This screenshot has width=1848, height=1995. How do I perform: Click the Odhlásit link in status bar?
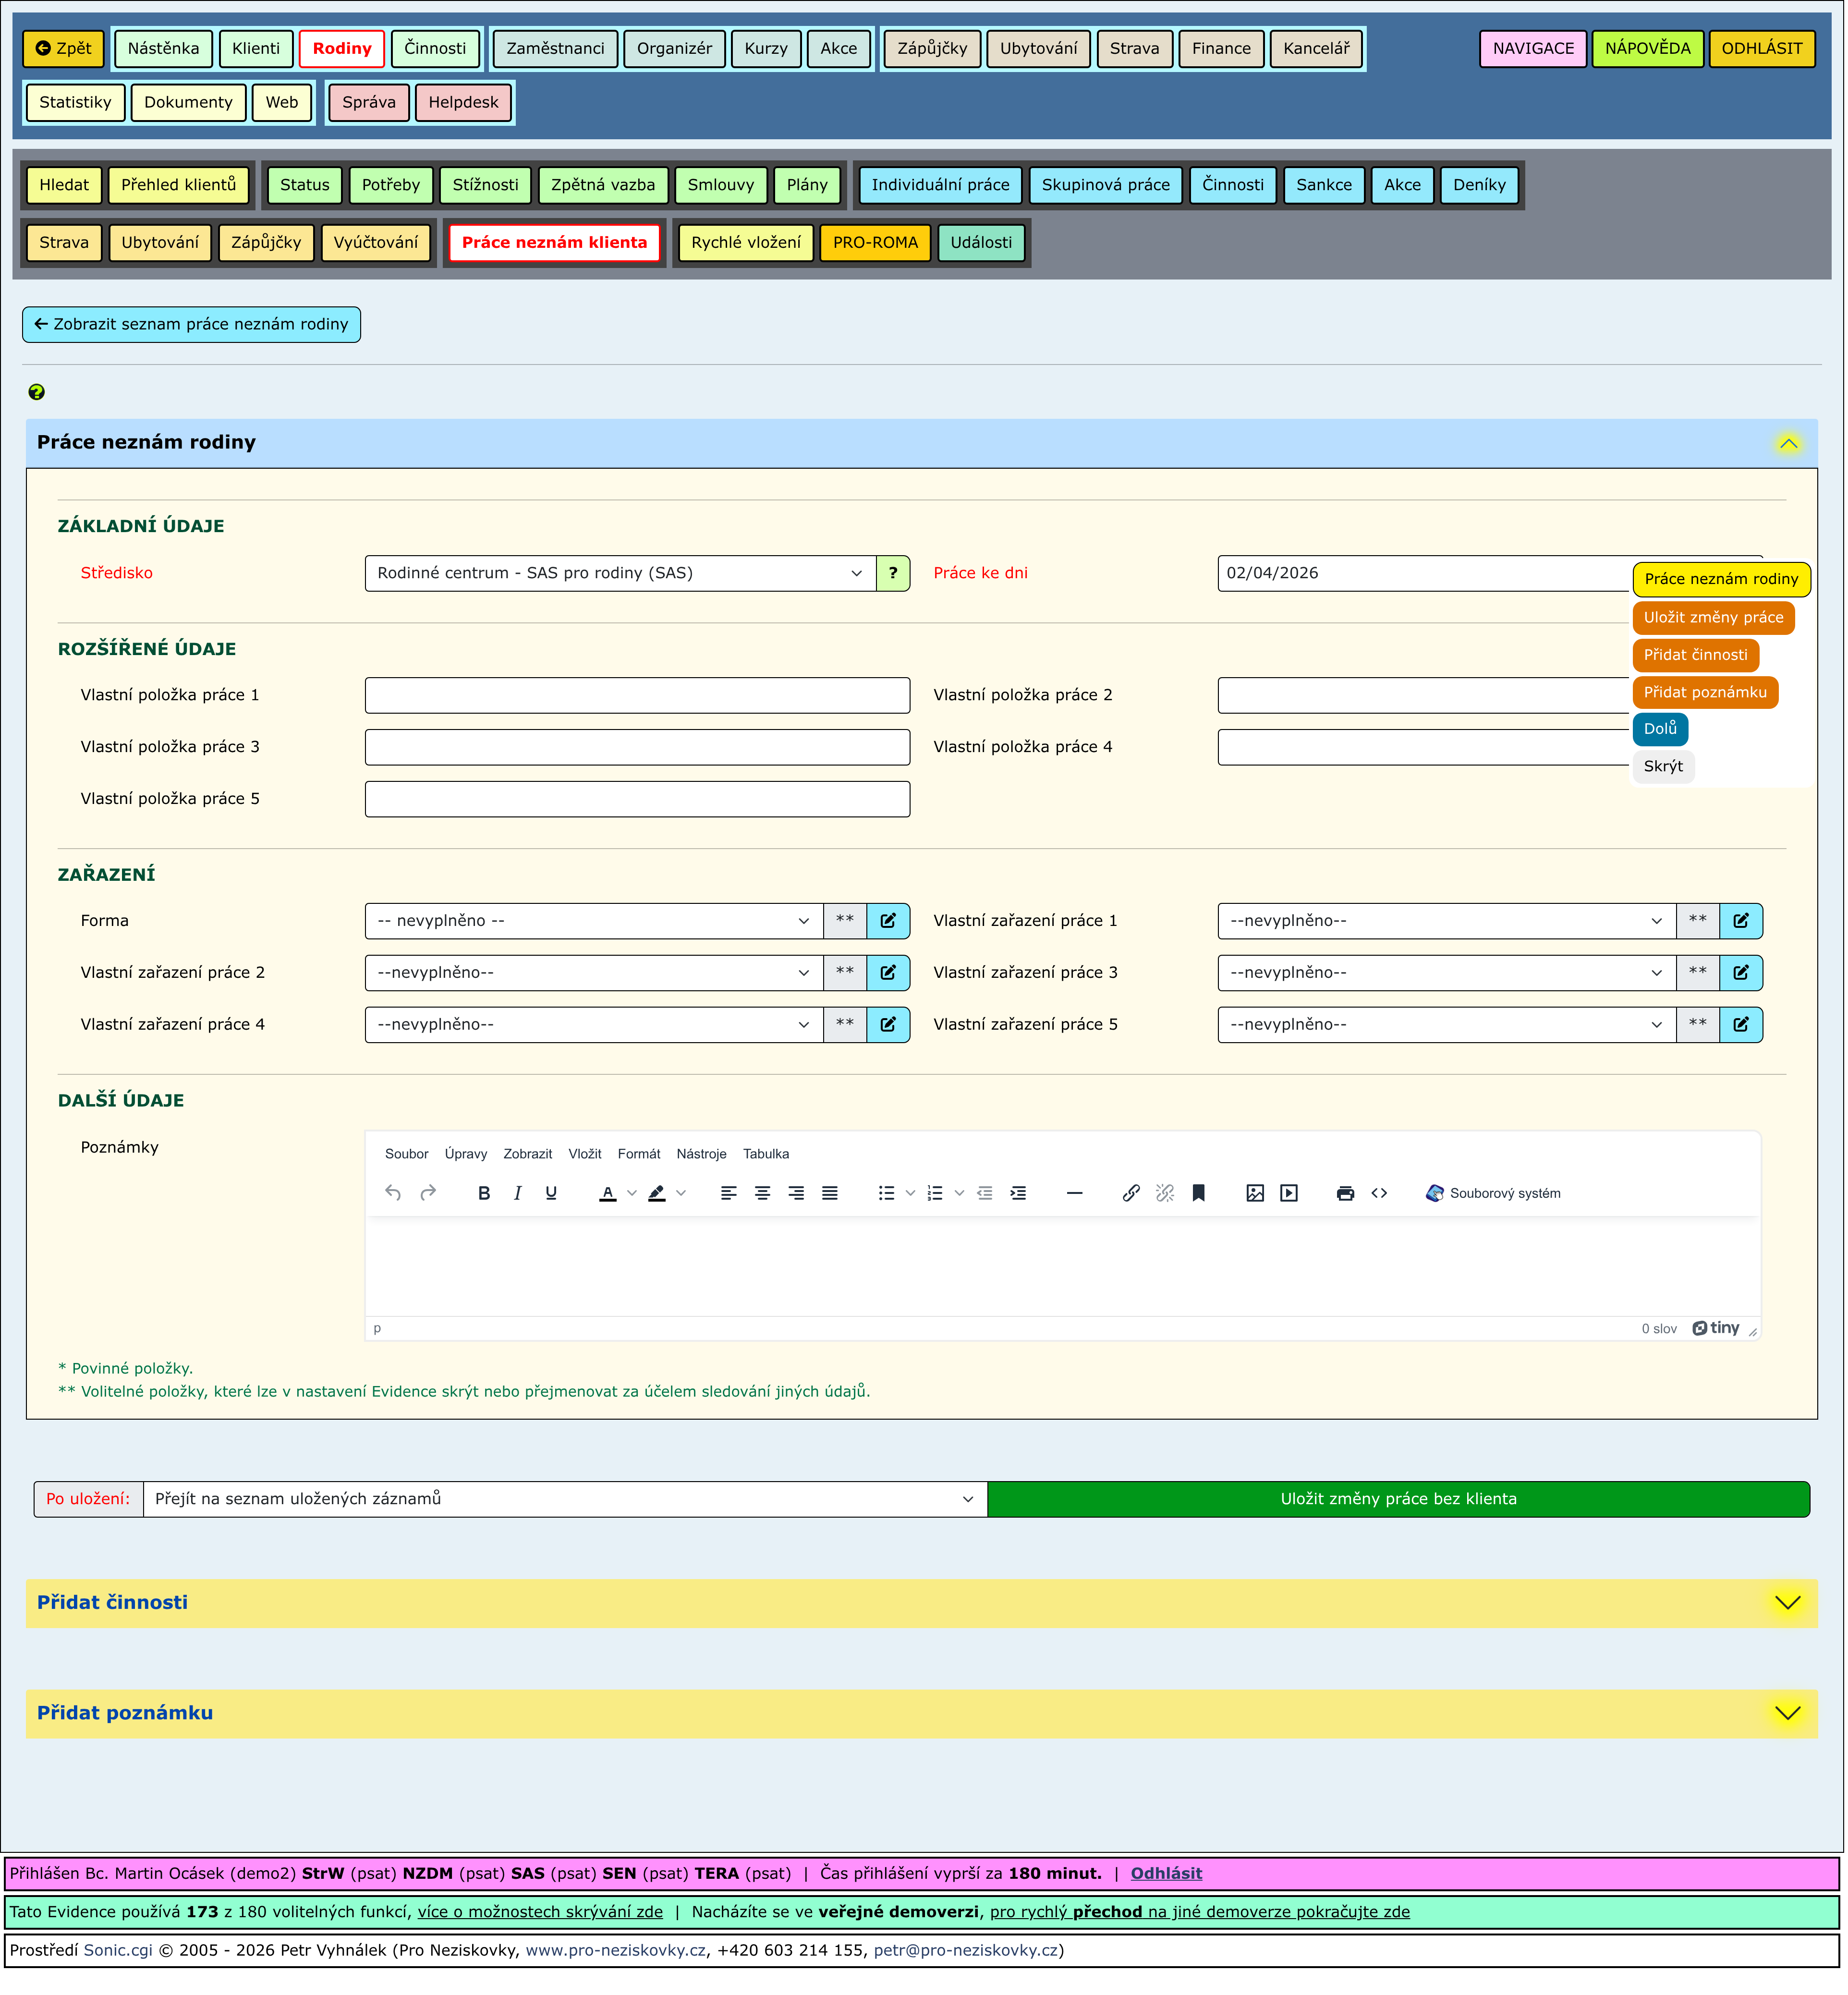tap(1166, 1874)
